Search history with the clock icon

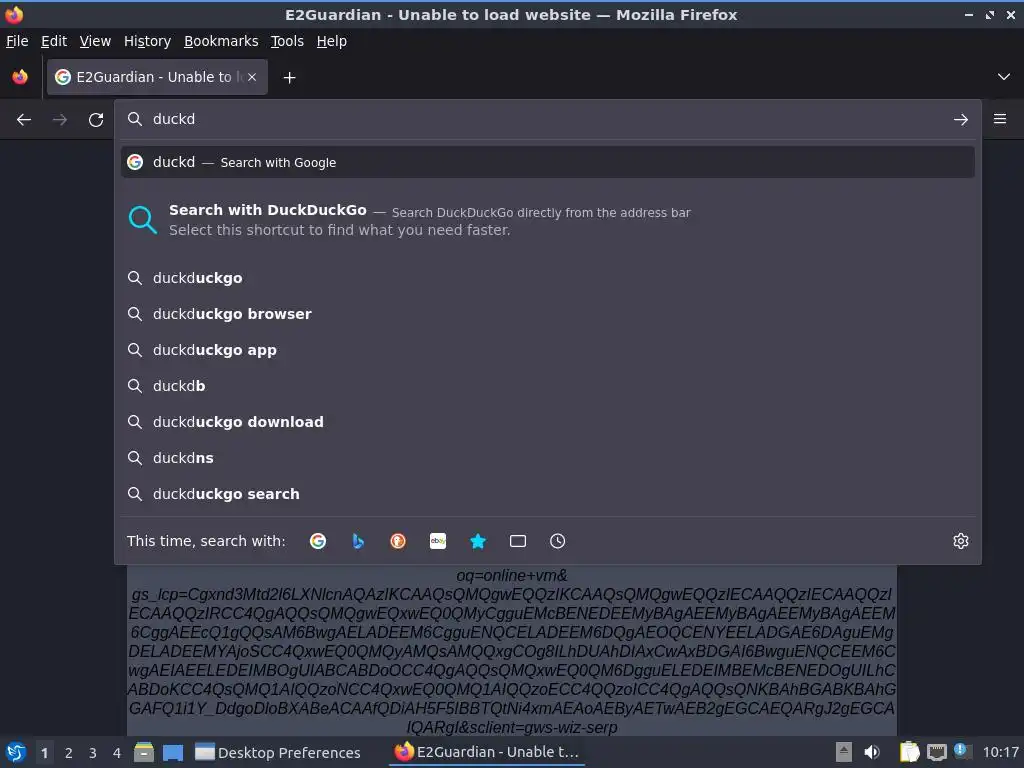[558, 541]
